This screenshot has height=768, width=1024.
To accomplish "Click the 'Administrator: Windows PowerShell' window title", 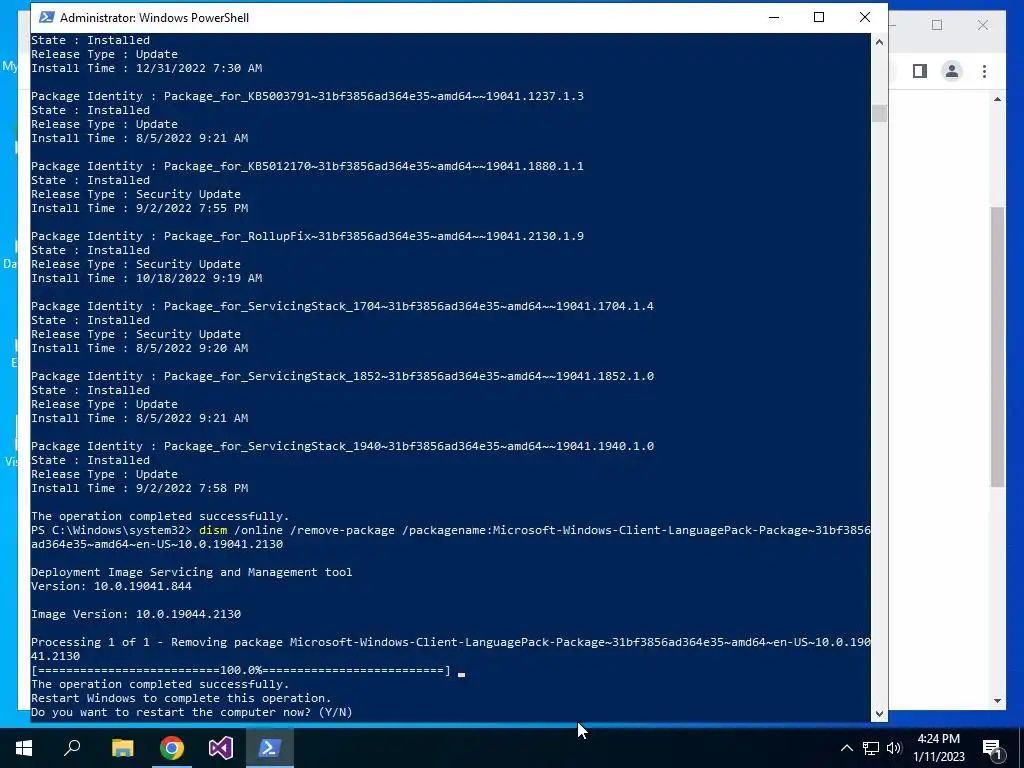I will click(x=154, y=18).
